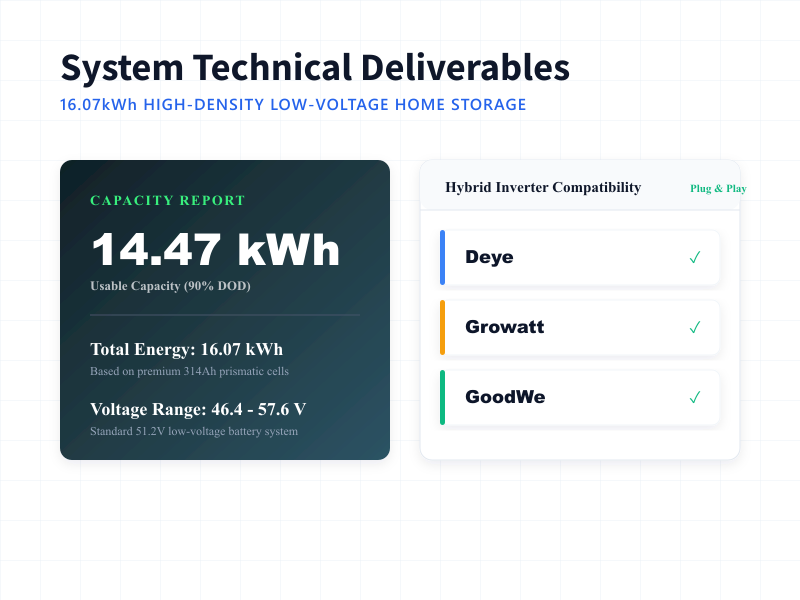Click the checkmark icon in Growatt row

694,327
